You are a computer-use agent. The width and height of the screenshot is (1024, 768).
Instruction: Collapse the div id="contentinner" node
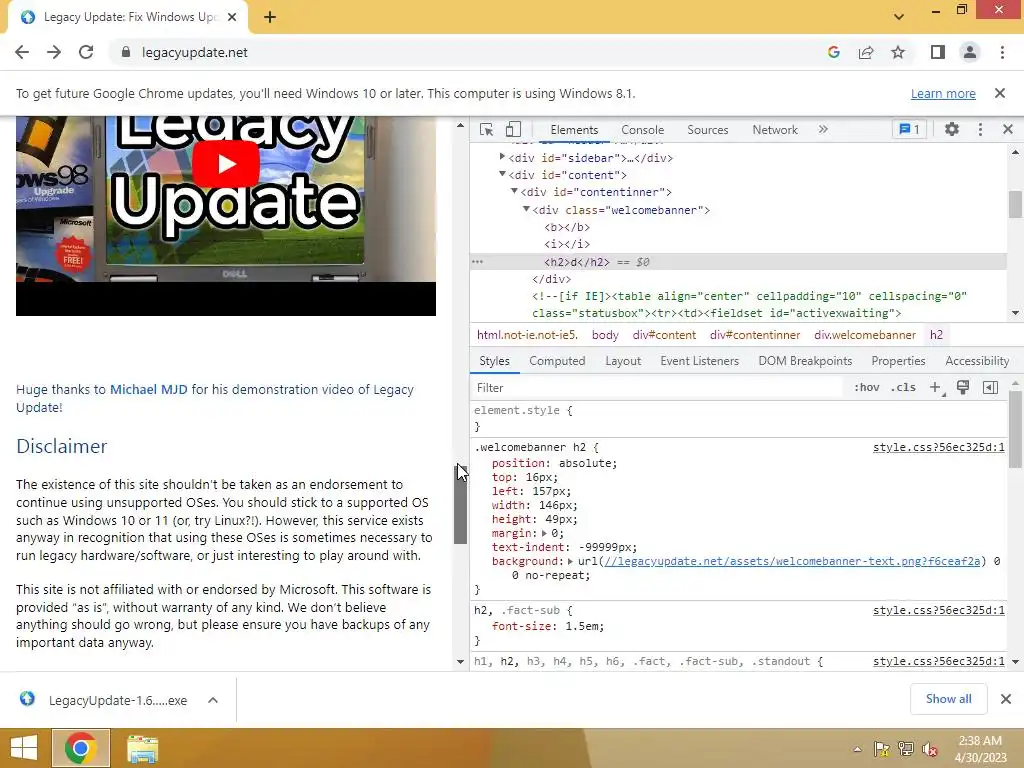click(x=514, y=191)
